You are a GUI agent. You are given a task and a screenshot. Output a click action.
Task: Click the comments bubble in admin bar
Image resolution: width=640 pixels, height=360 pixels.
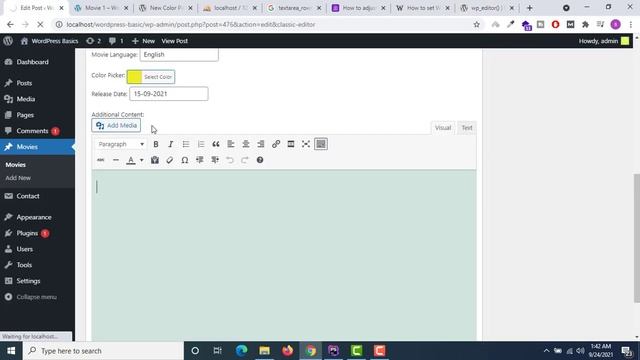pyautogui.click(x=116, y=41)
